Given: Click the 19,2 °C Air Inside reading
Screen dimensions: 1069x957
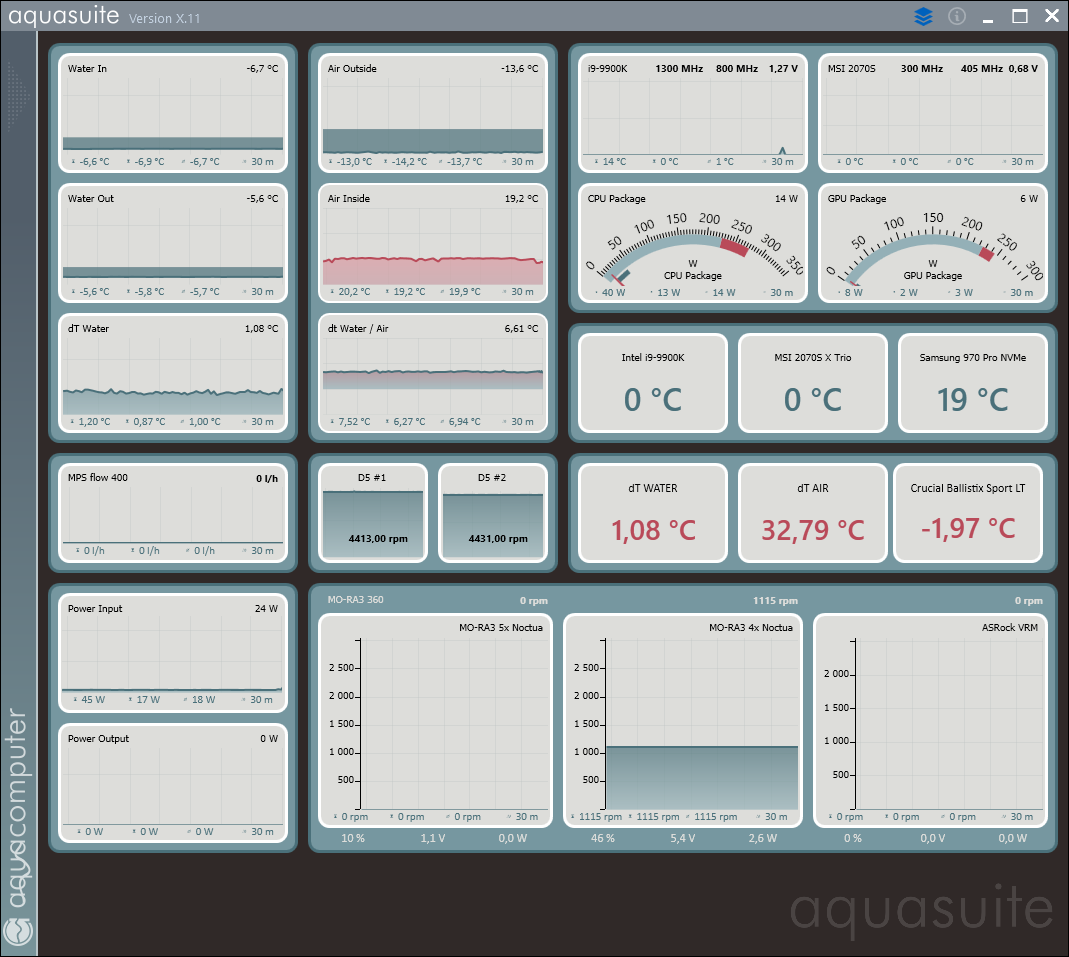Looking at the screenshot, I should click(x=522, y=198).
